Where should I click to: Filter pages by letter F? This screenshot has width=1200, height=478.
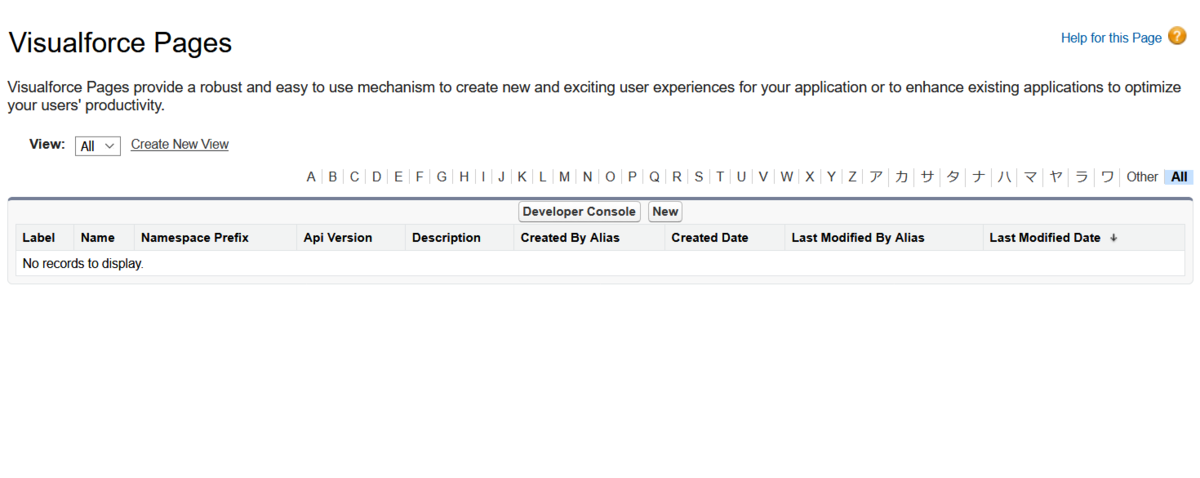tap(419, 177)
